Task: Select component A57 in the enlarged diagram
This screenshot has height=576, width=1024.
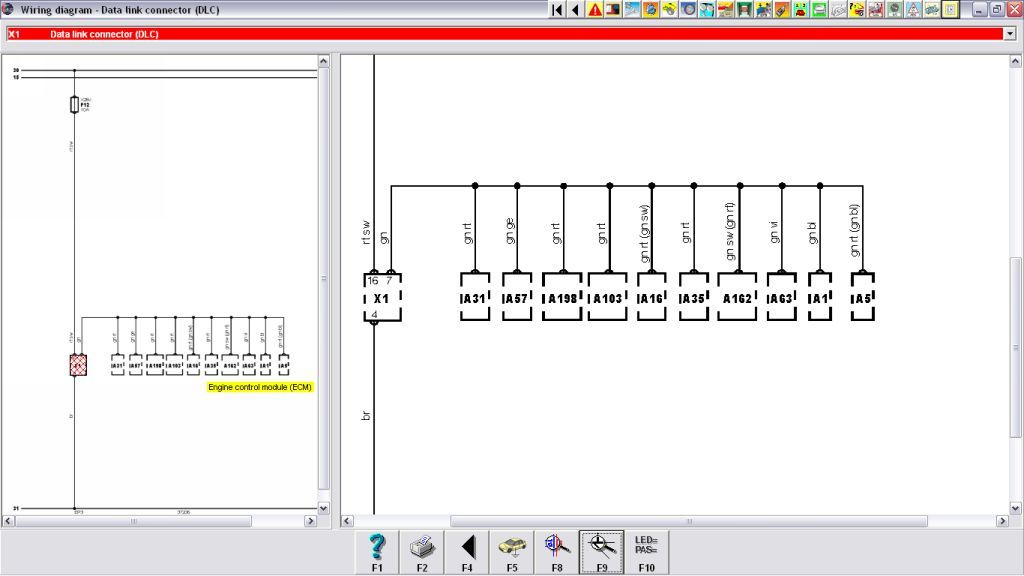Action: point(517,298)
